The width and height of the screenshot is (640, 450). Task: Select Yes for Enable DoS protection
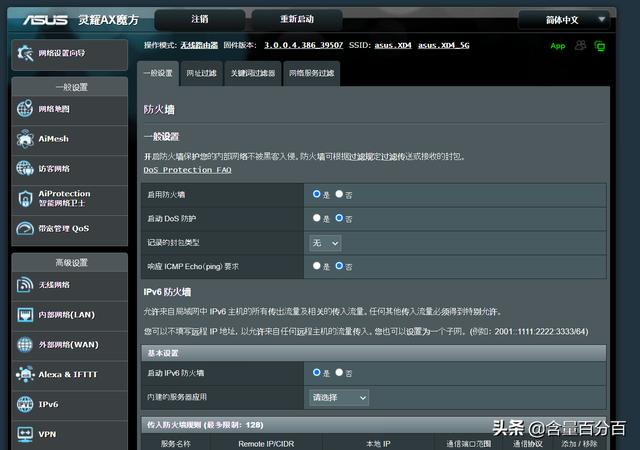[x=316, y=218]
